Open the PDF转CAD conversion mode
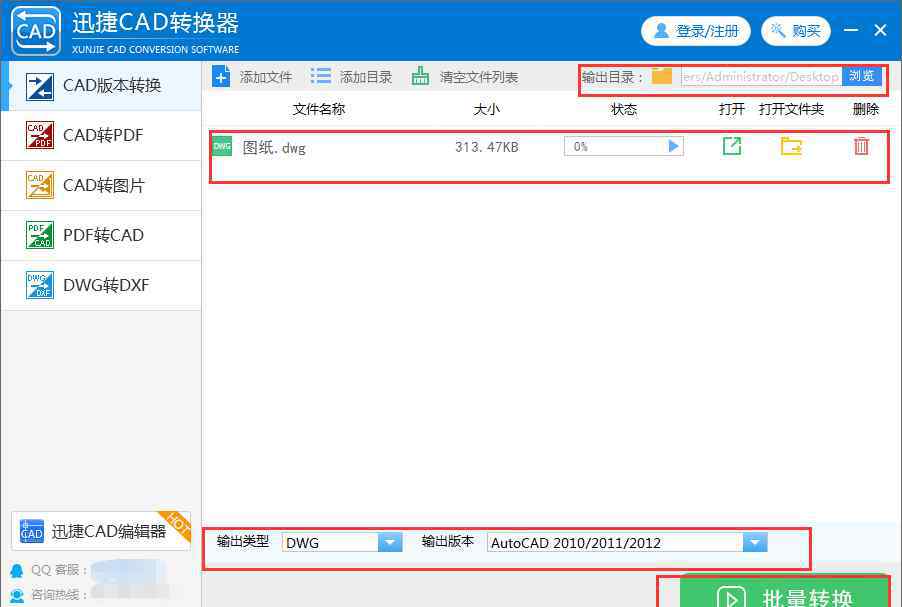This screenshot has width=902, height=607. tap(101, 235)
